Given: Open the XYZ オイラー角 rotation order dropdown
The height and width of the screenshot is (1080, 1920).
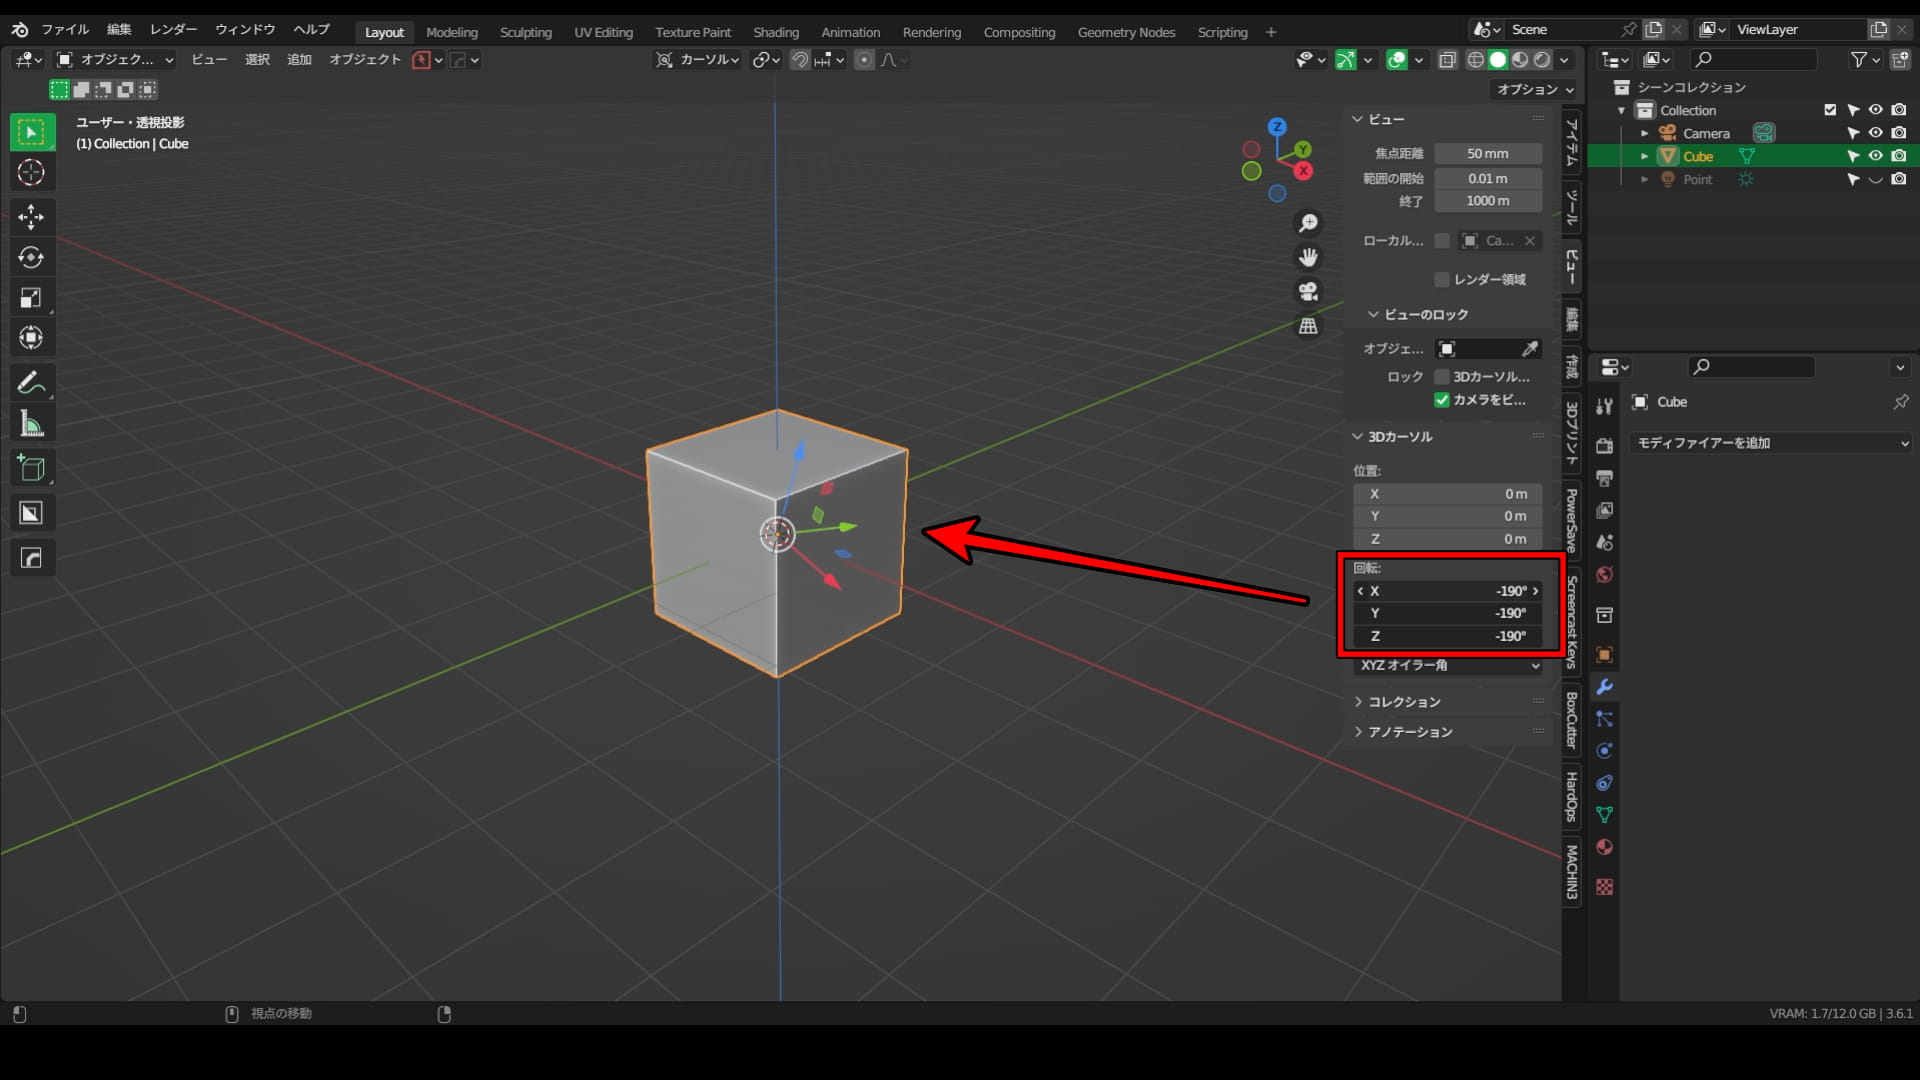Looking at the screenshot, I should [1447, 664].
